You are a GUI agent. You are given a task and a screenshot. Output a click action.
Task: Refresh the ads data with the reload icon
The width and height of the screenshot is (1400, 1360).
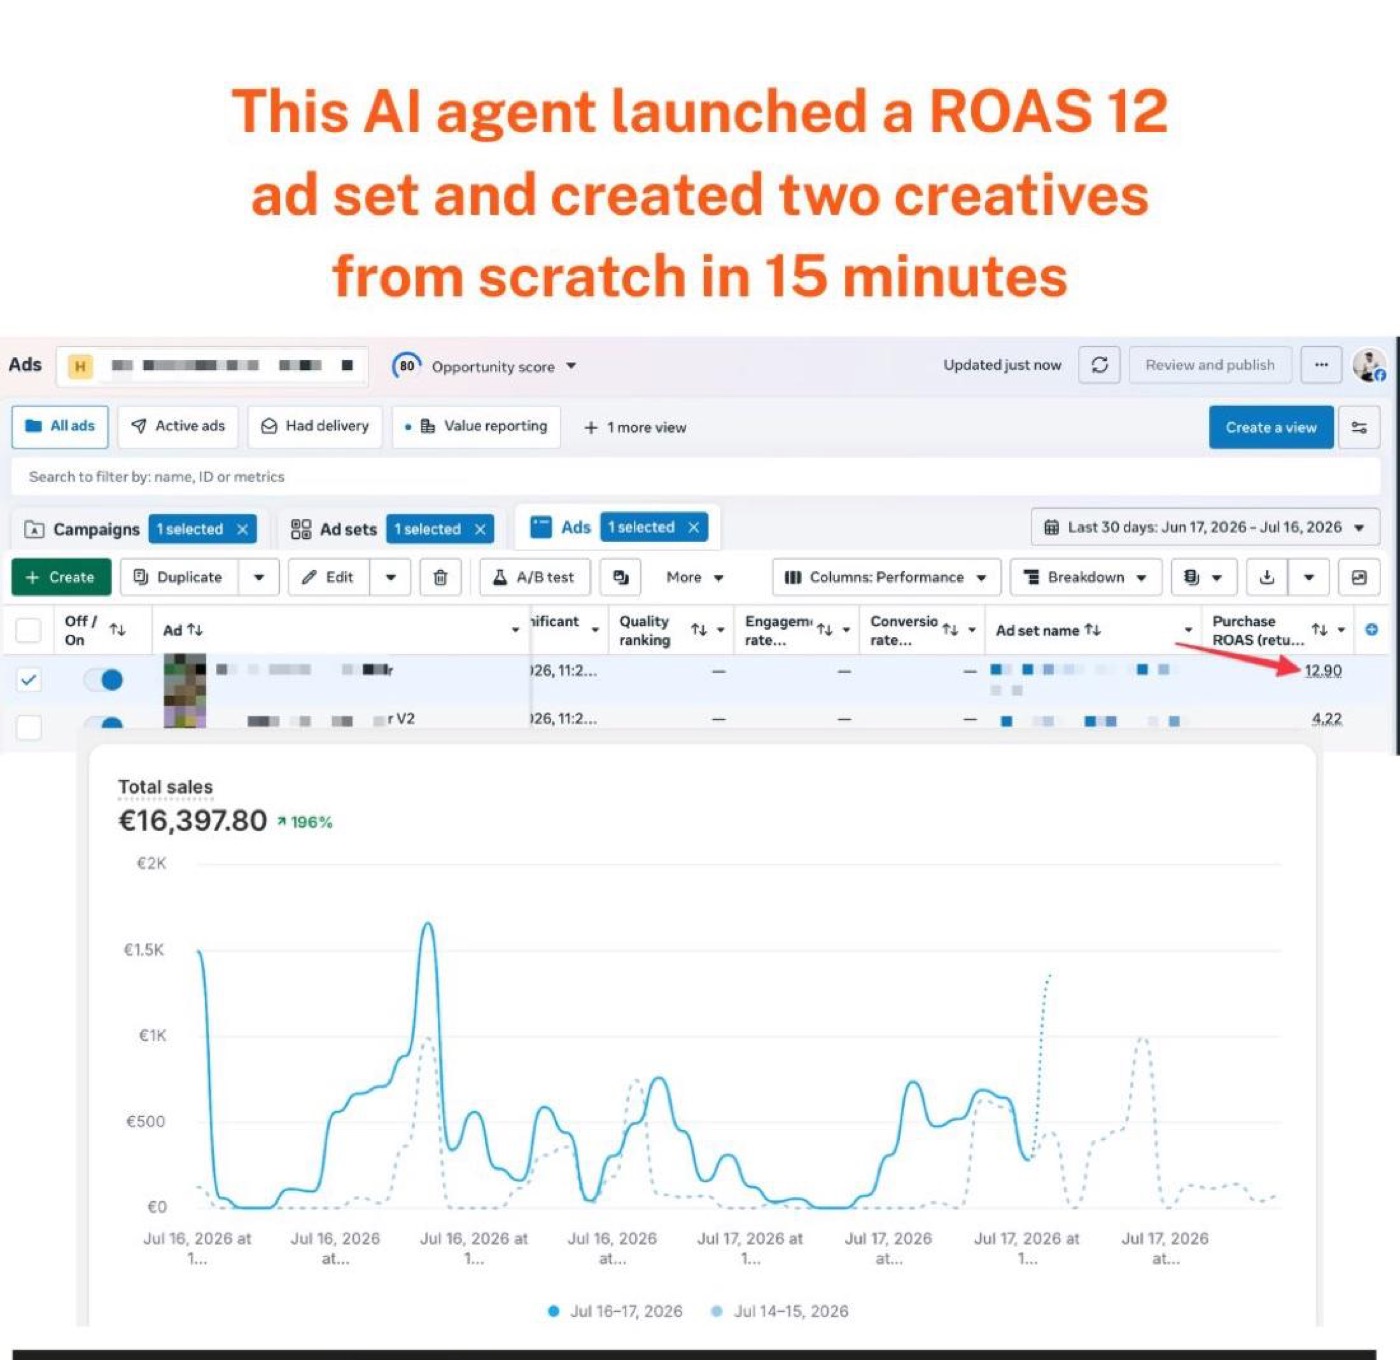(x=1099, y=365)
